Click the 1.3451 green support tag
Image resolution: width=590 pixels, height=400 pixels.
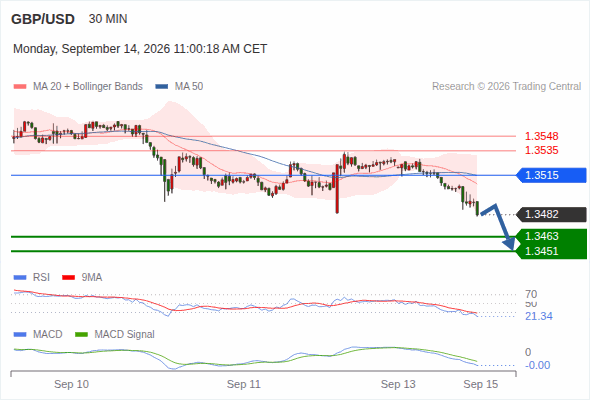551,251
